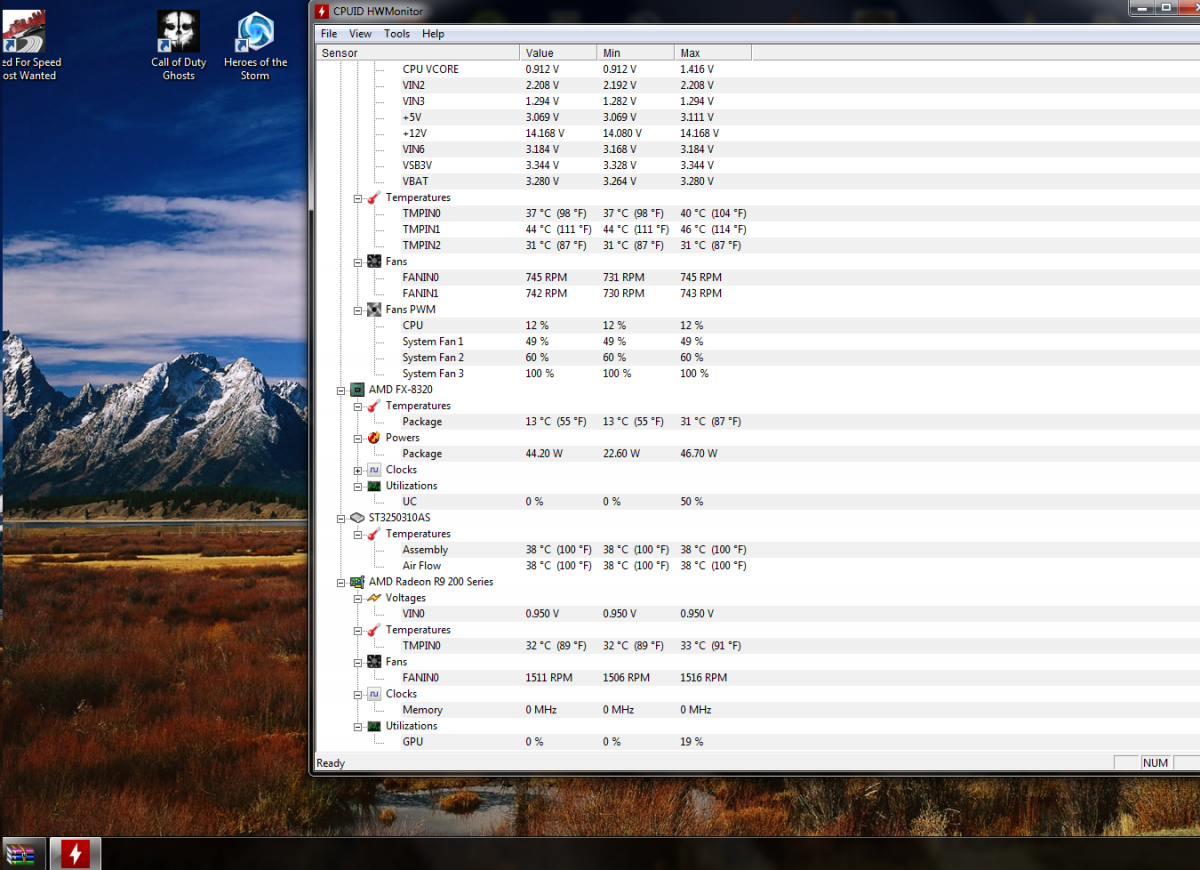The width and height of the screenshot is (1200, 870).
Task: Click the thermometer icon above the TMPIN0 37 °C row
Action: [x=373, y=197]
